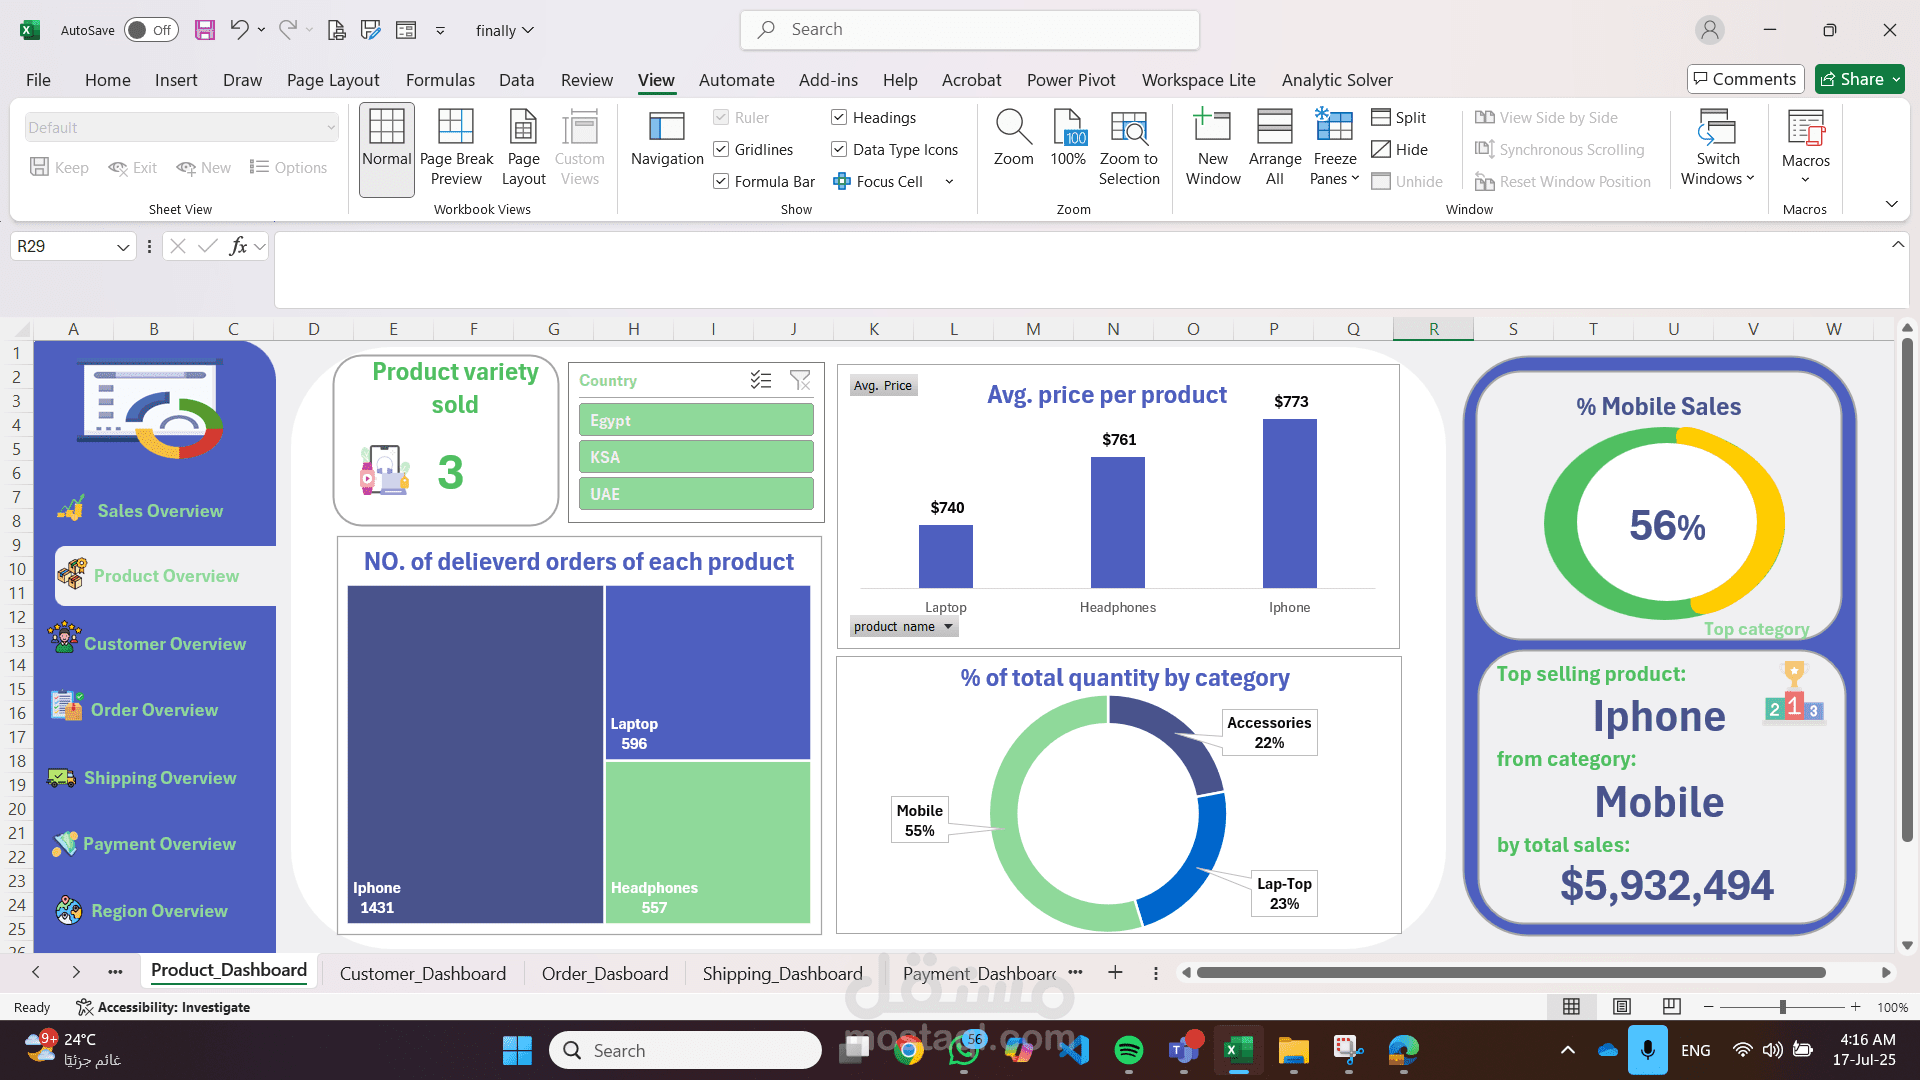
Task: Go to Customer Overview page
Action: point(165,644)
